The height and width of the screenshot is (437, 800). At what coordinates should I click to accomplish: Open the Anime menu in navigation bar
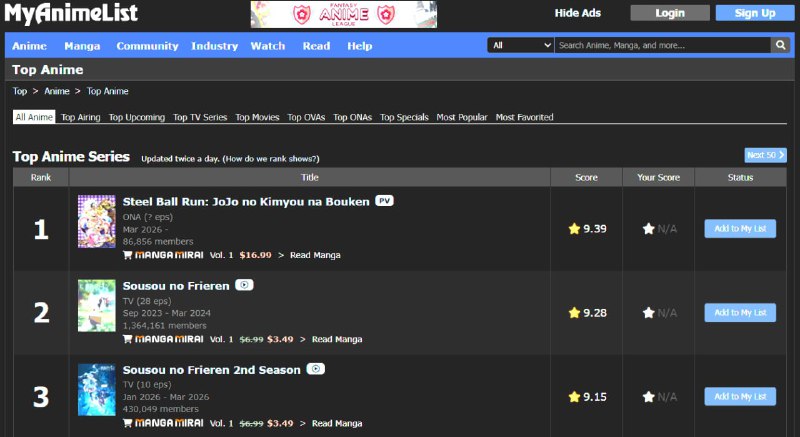point(29,46)
